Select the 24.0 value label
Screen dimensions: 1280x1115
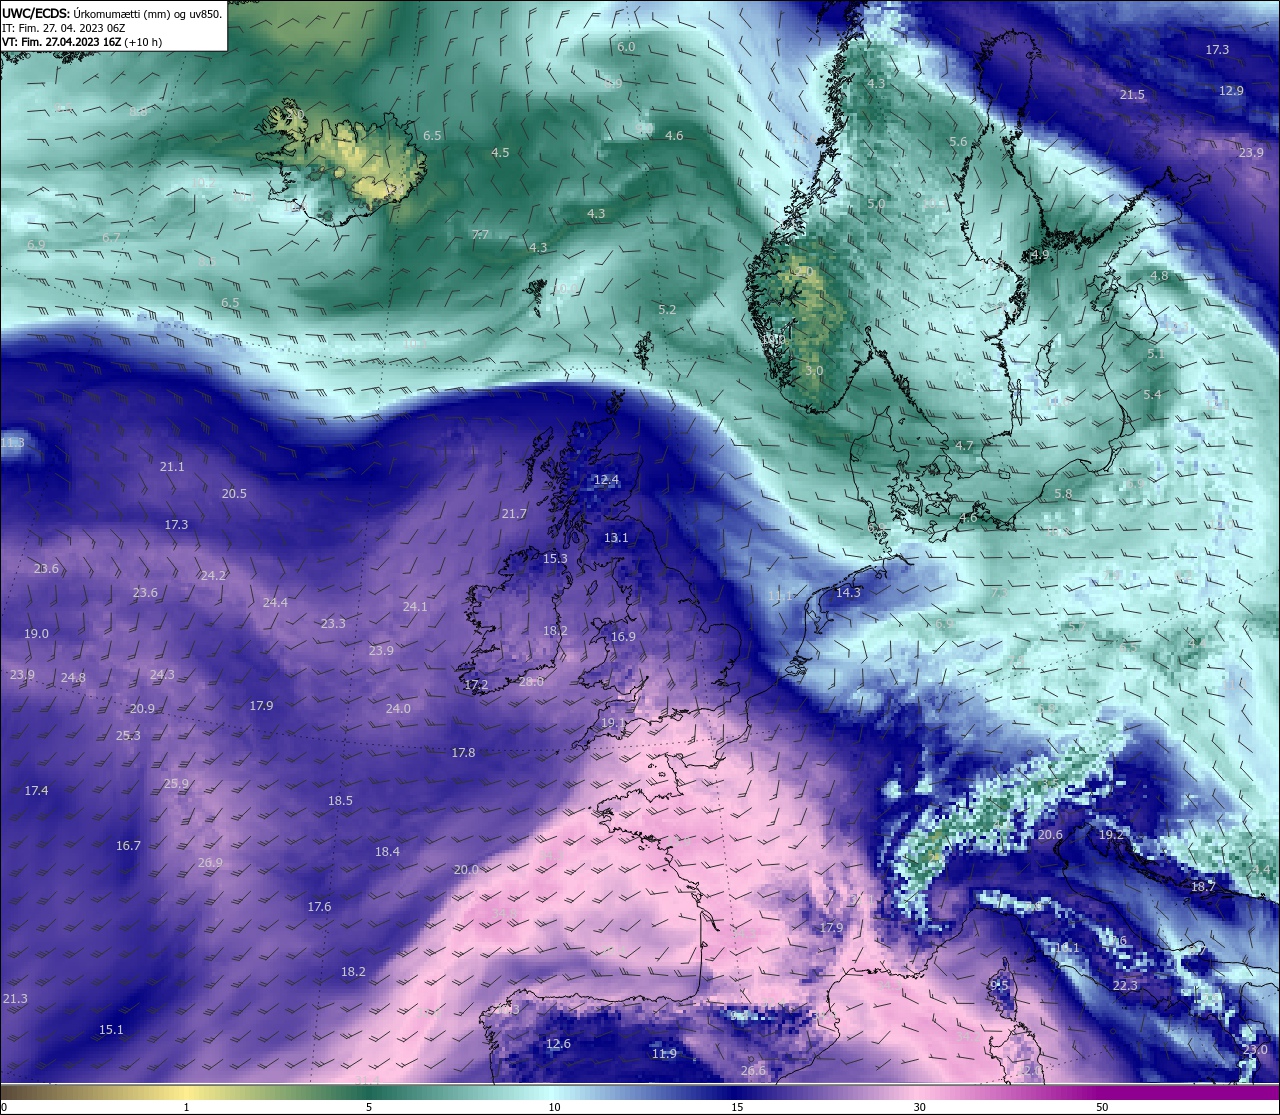[x=398, y=708]
